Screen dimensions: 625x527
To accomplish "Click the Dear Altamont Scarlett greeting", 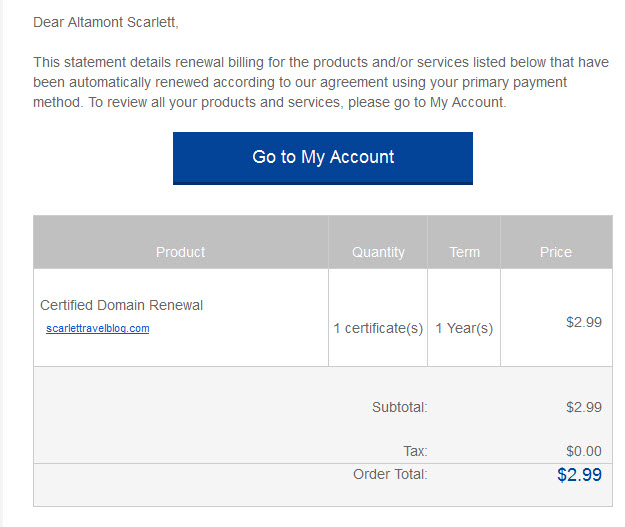I will (x=106, y=22).
